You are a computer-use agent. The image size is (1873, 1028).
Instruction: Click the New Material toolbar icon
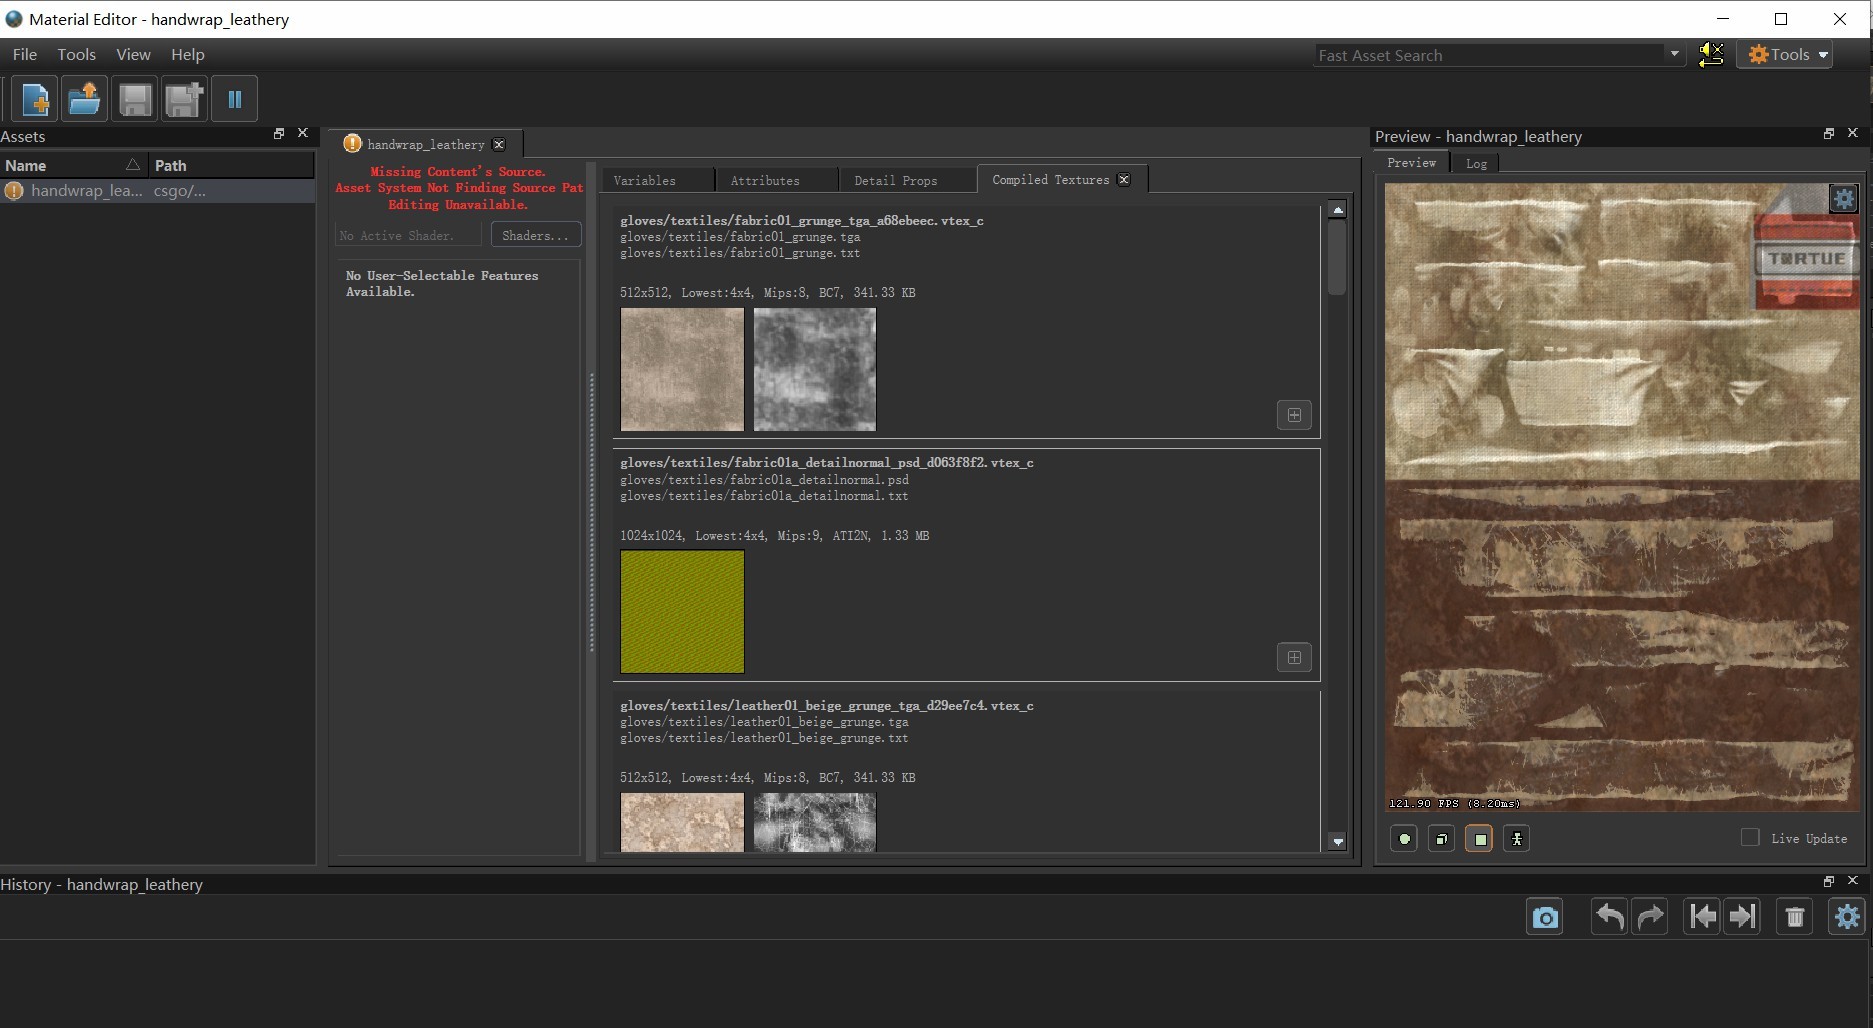pos(35,99)
